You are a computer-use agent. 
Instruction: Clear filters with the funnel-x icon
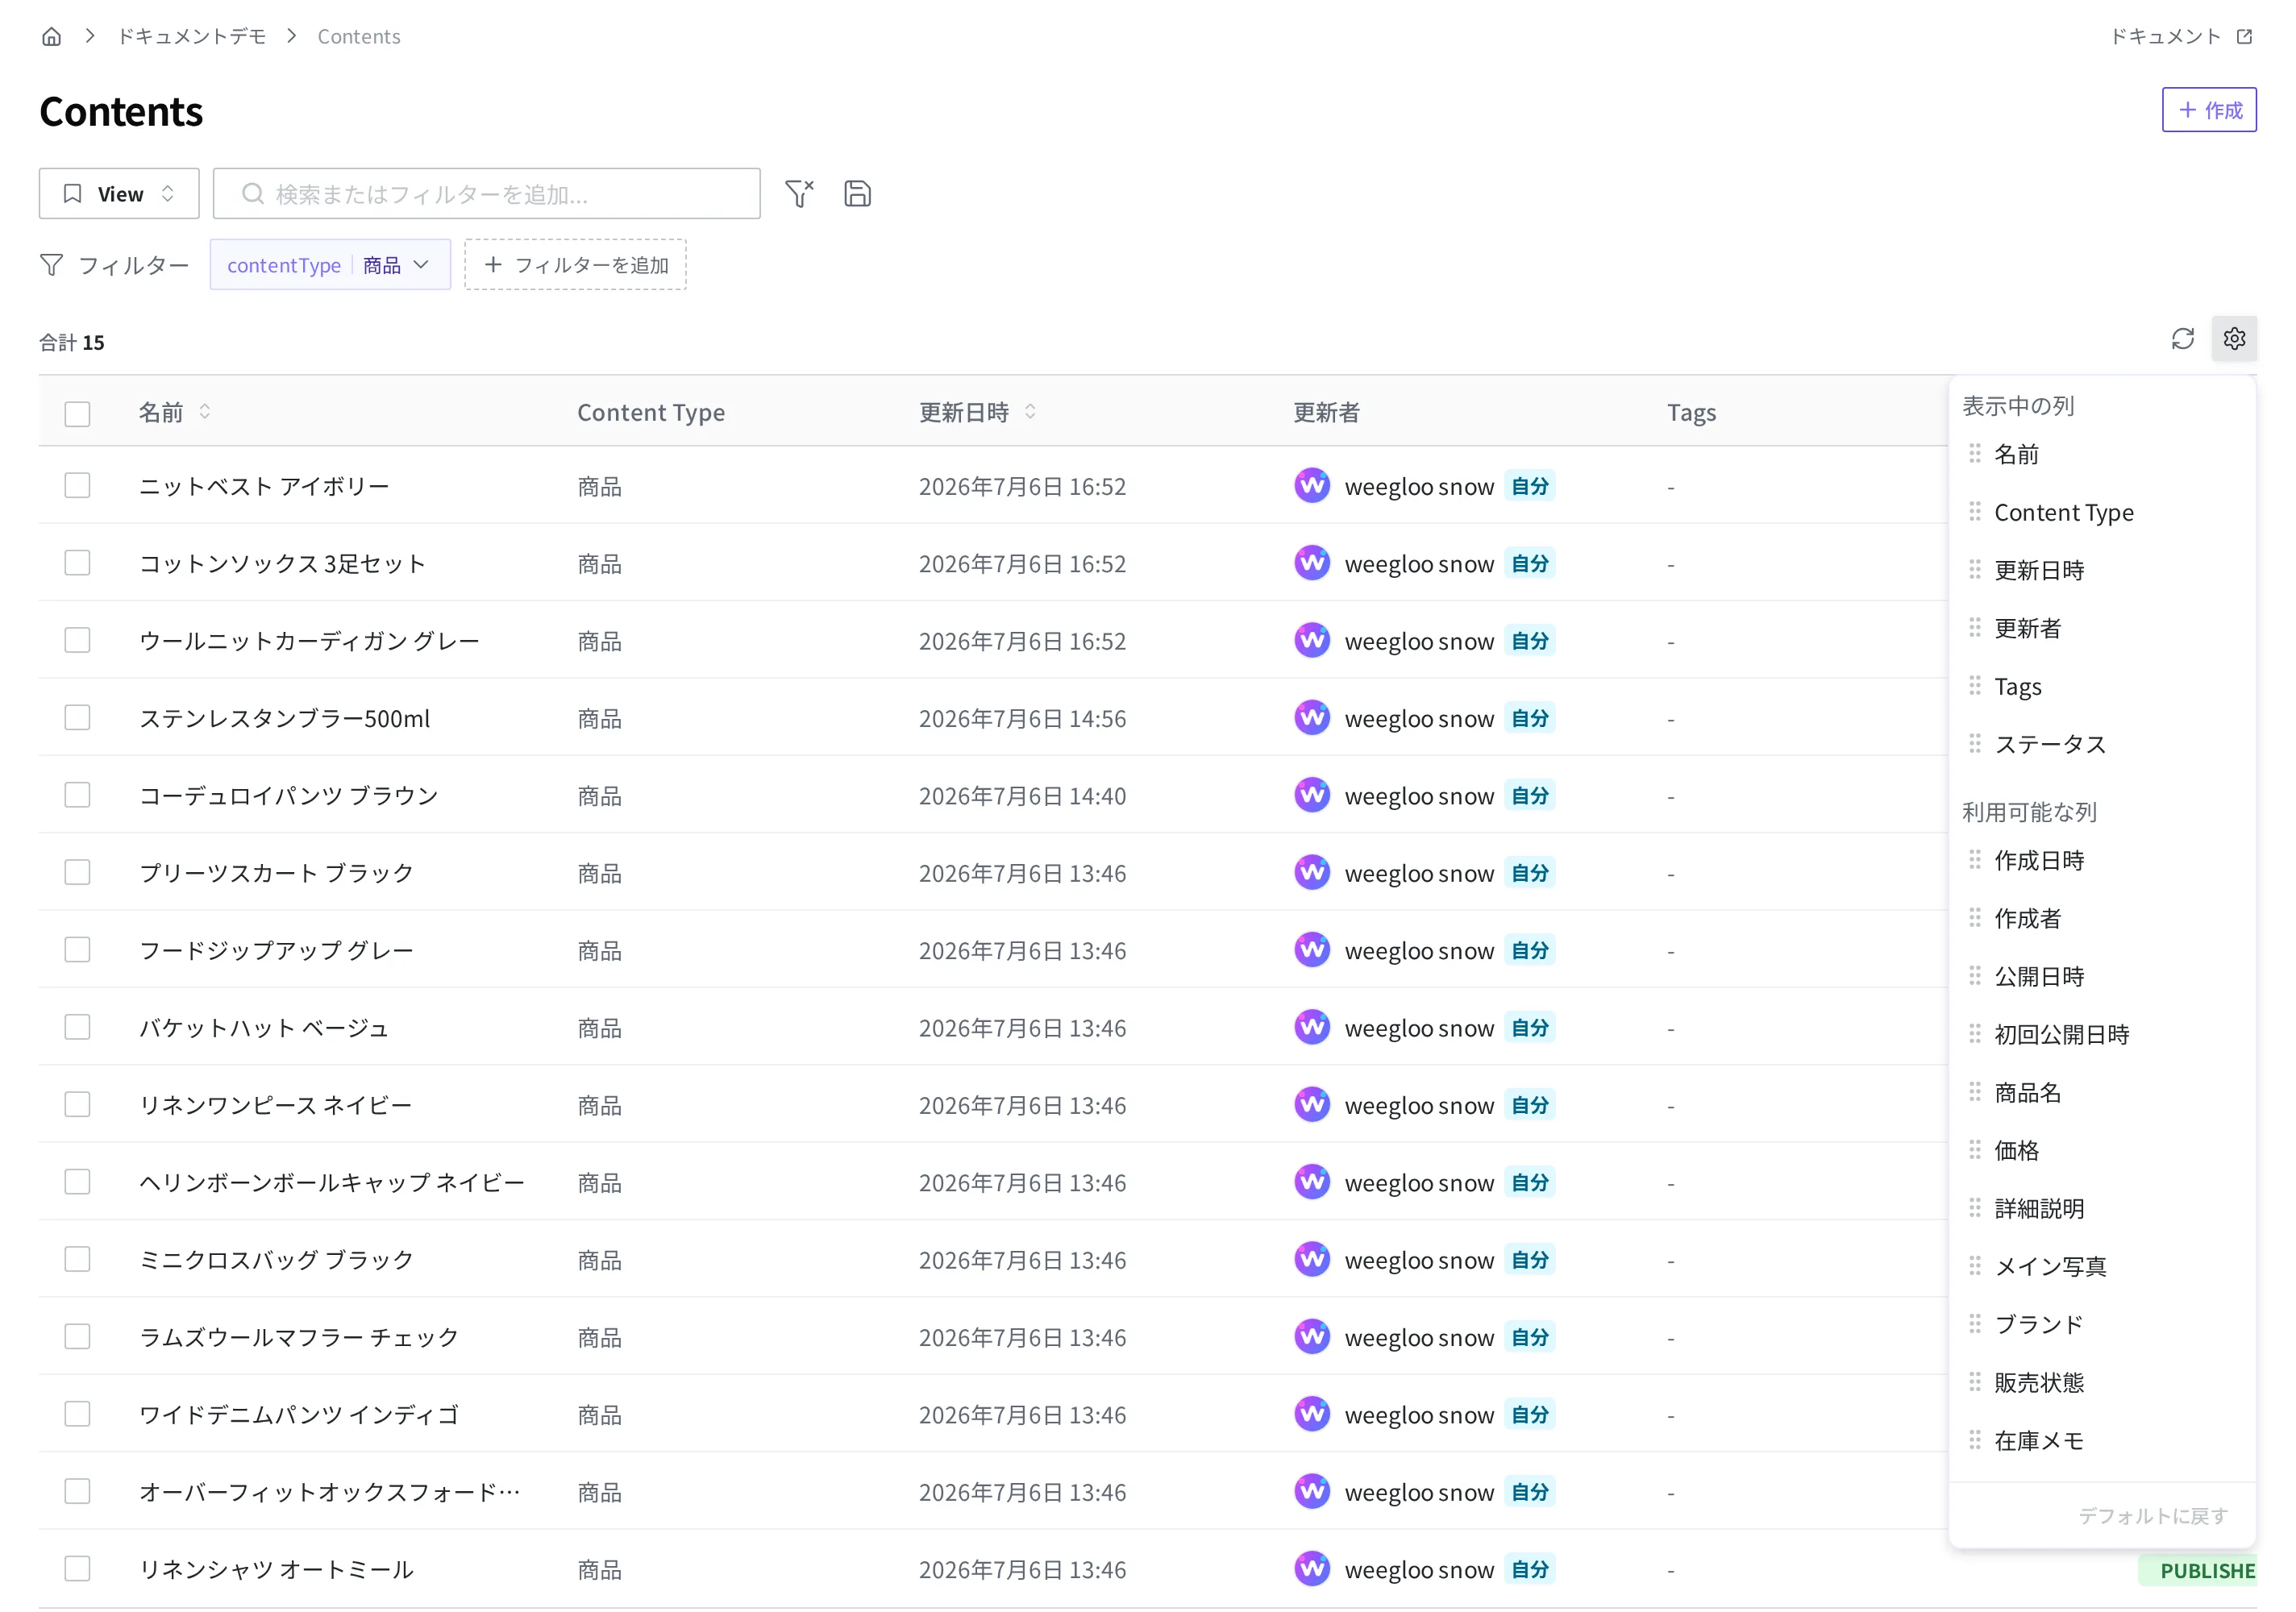tap(799, 193)
